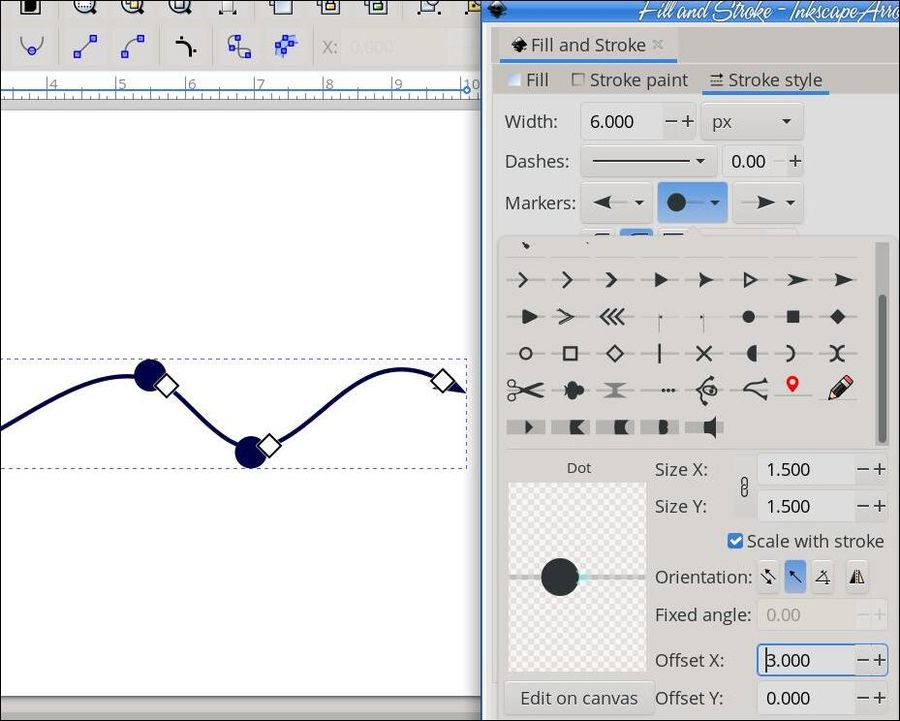The image size is (900, 721).
Task: Select the pencil marker at list end
Action: point(840,388)
